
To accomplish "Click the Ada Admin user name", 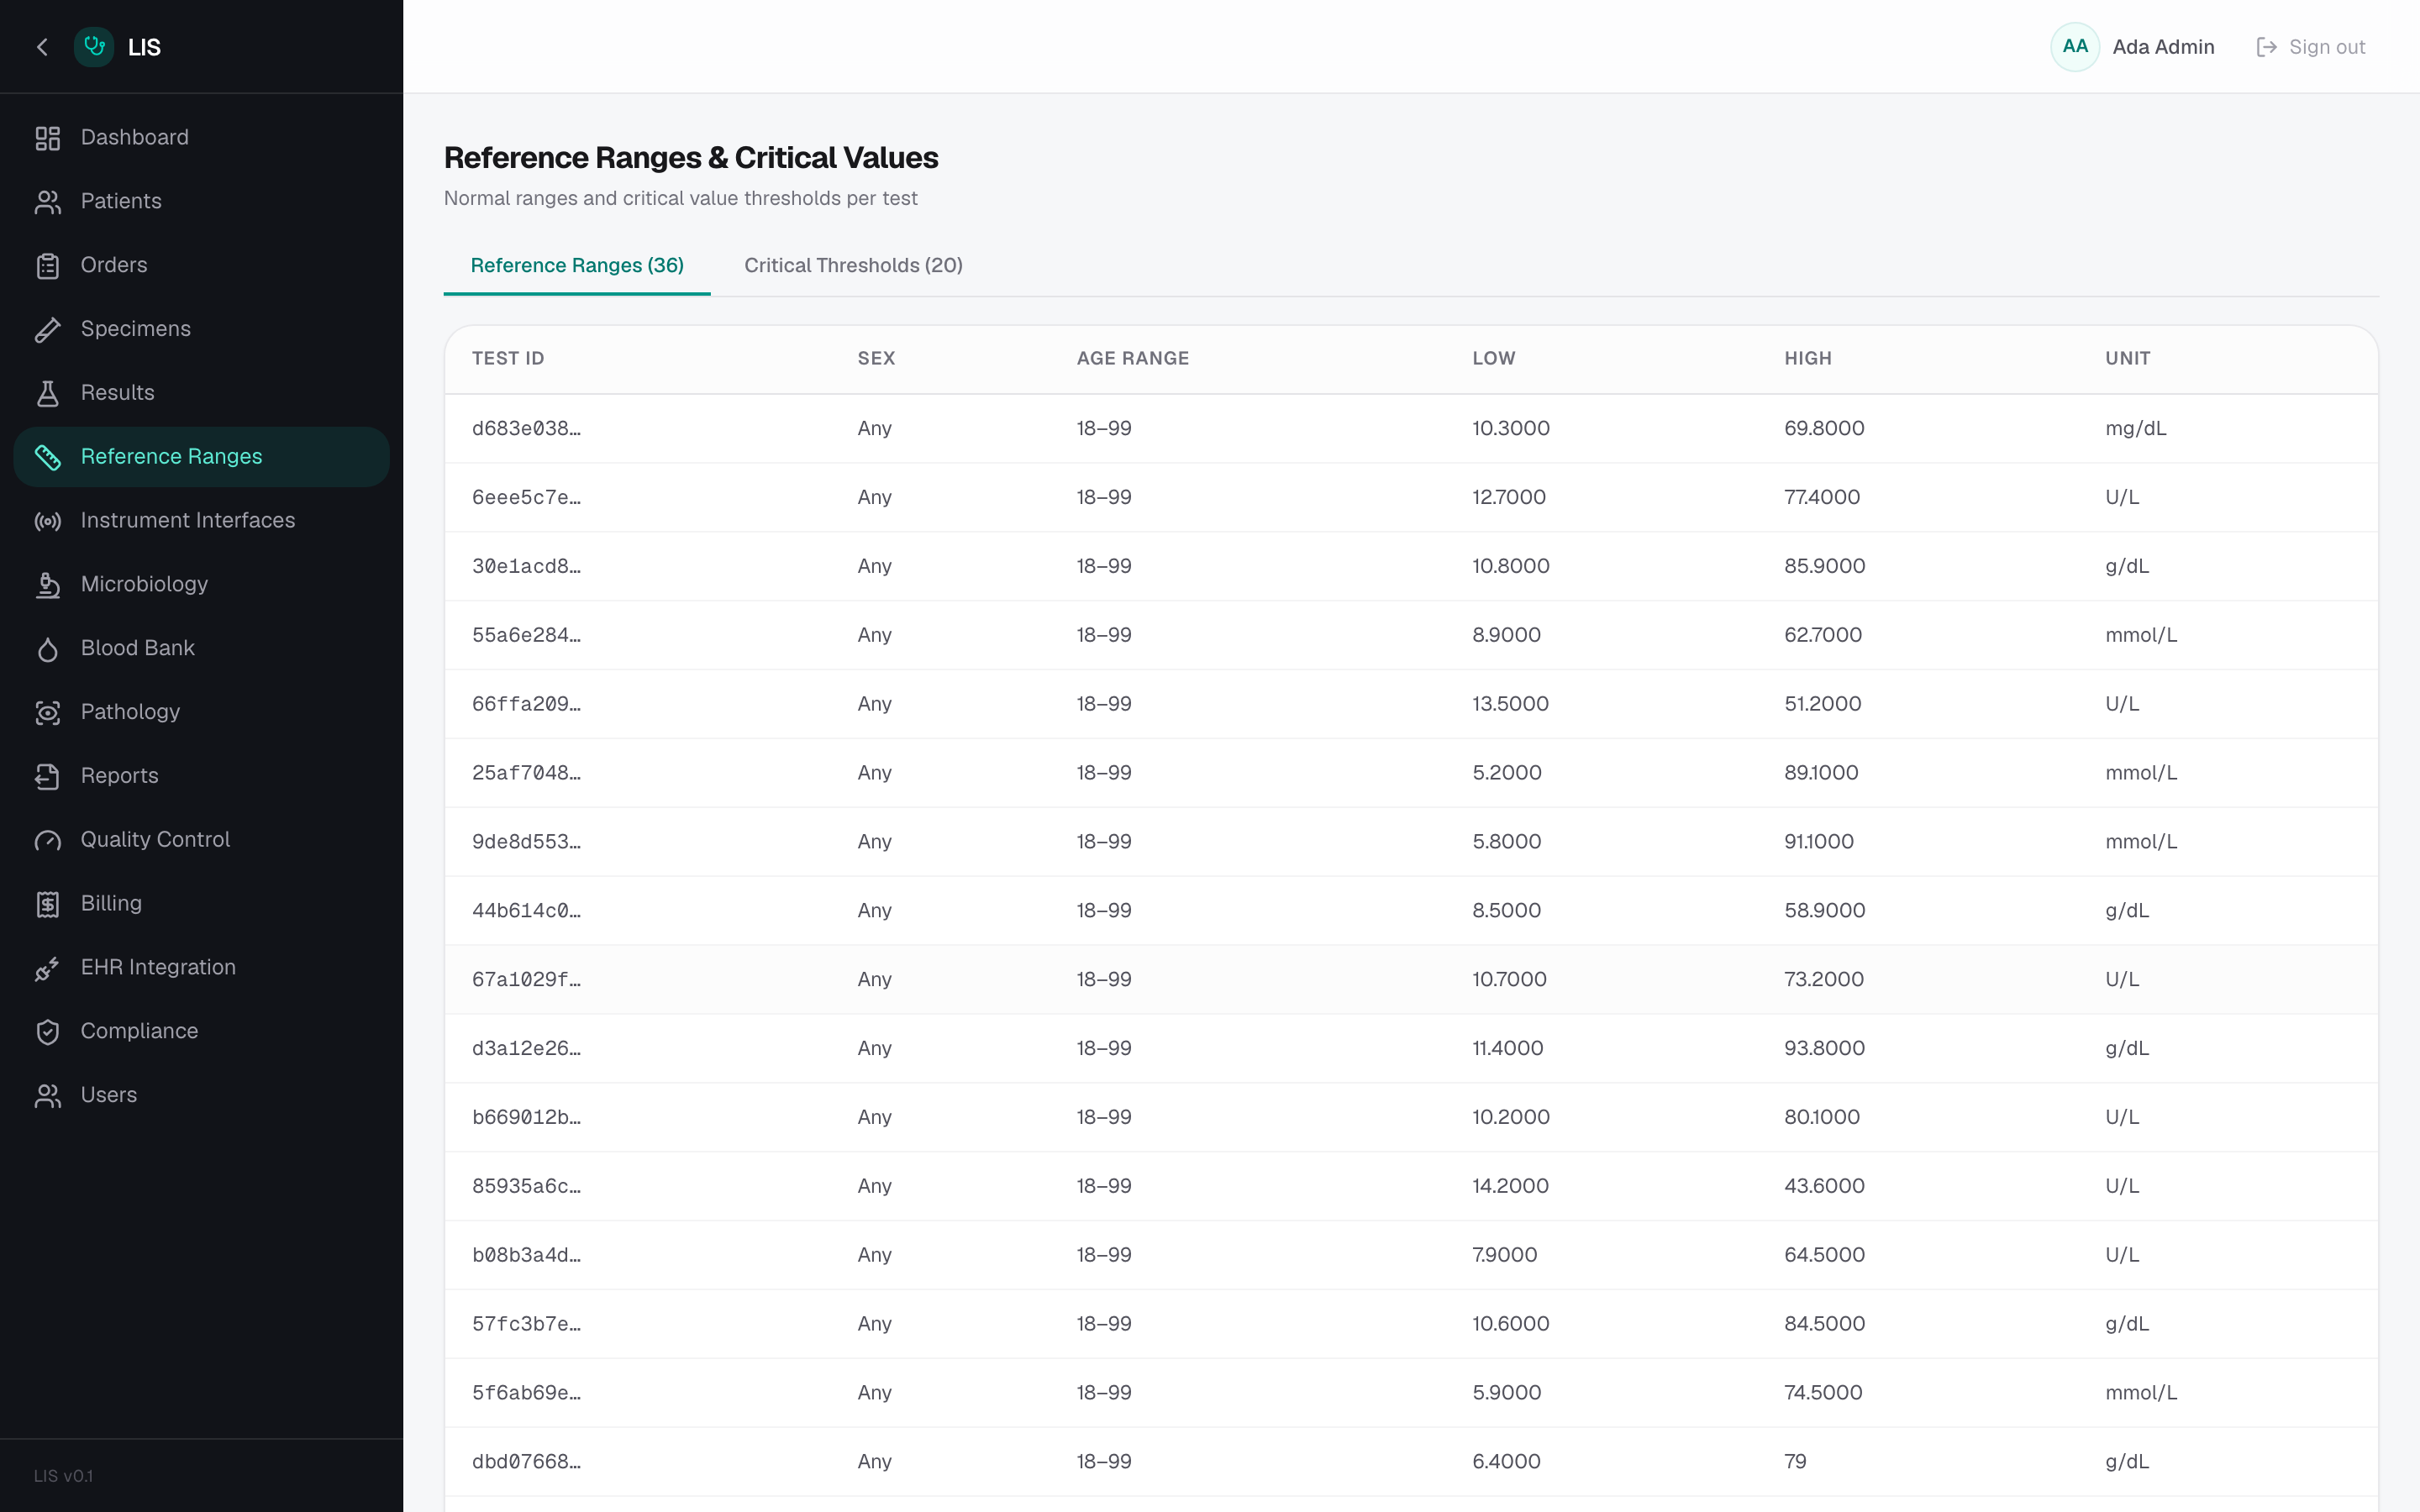I will [2163, 47].
